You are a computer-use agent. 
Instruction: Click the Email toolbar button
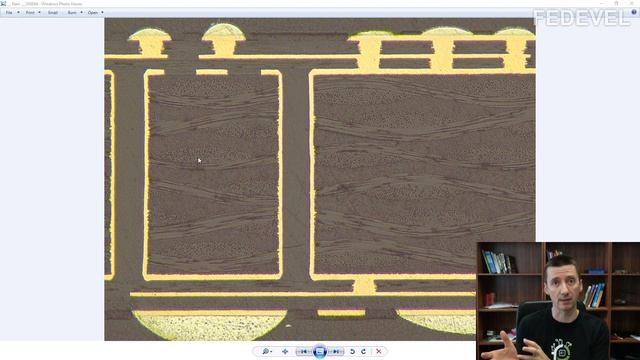click(53, 13)
